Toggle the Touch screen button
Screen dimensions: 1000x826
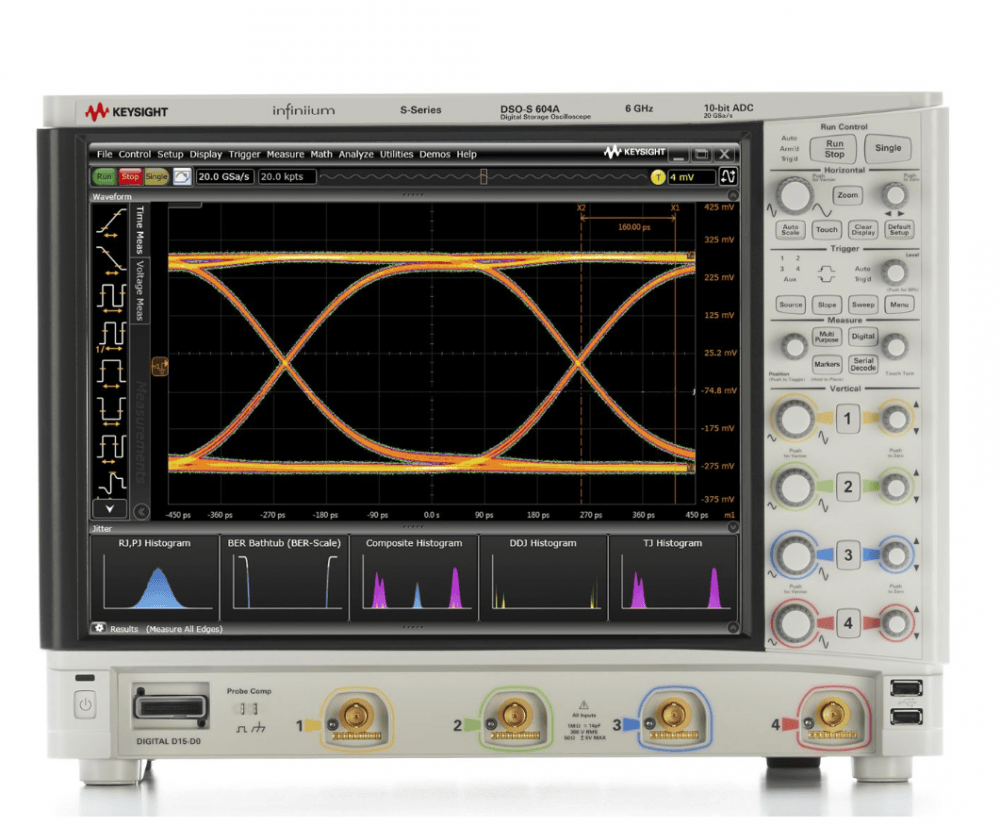pos(827,229)
